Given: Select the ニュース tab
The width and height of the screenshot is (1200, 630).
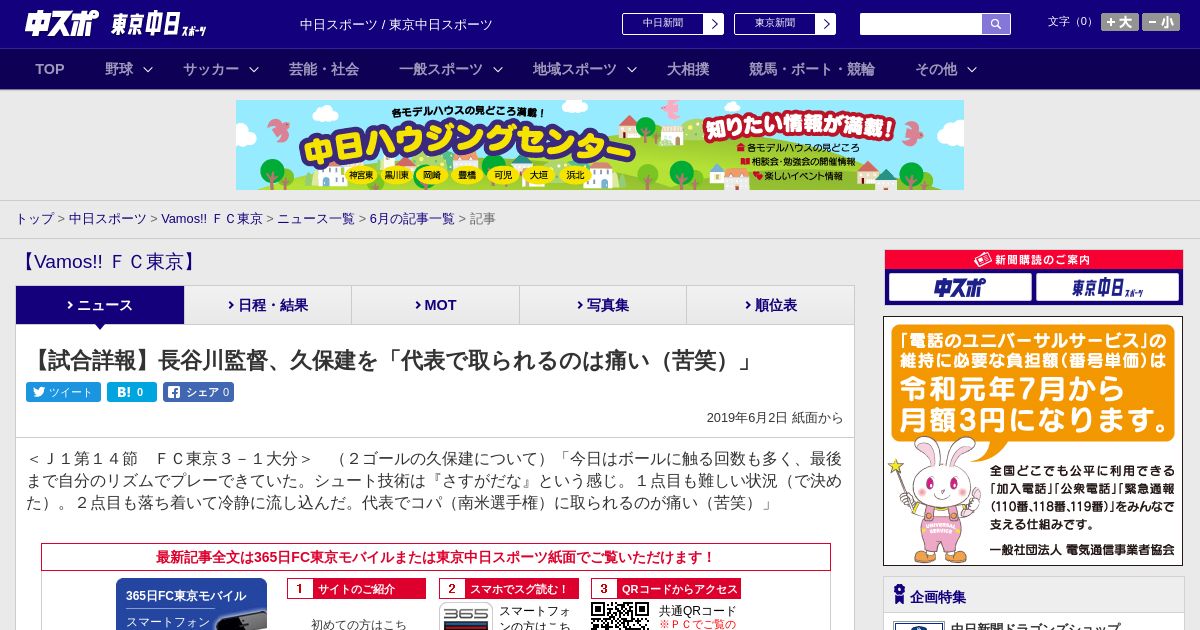Looking at the screenshot, I should click(100, 305).
